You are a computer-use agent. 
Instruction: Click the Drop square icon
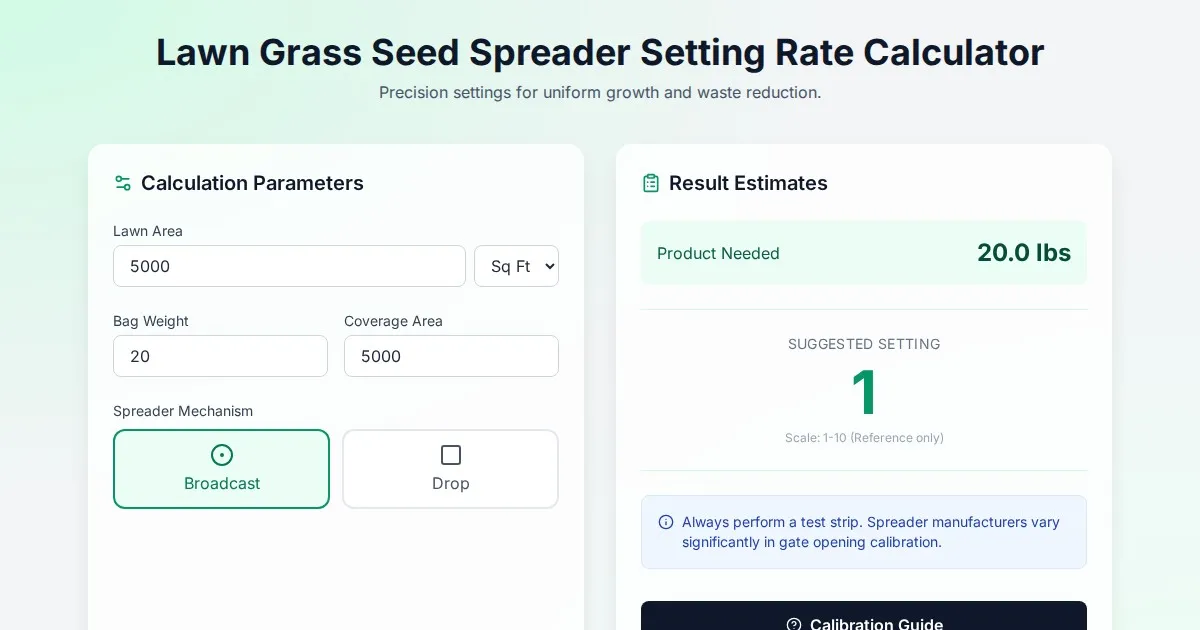451,455
